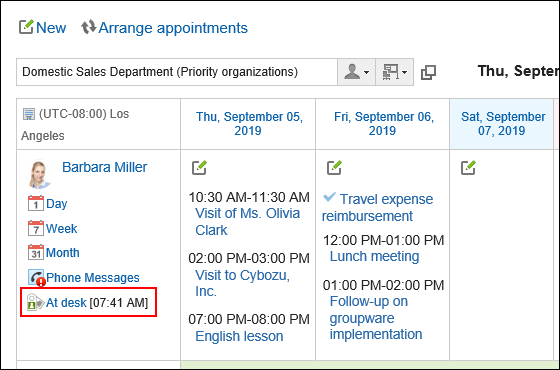Image resolution: width=560 pixels, height=370 pixels.
Task: Click the [07:41 AM] status time text
Action: point(119,303)
